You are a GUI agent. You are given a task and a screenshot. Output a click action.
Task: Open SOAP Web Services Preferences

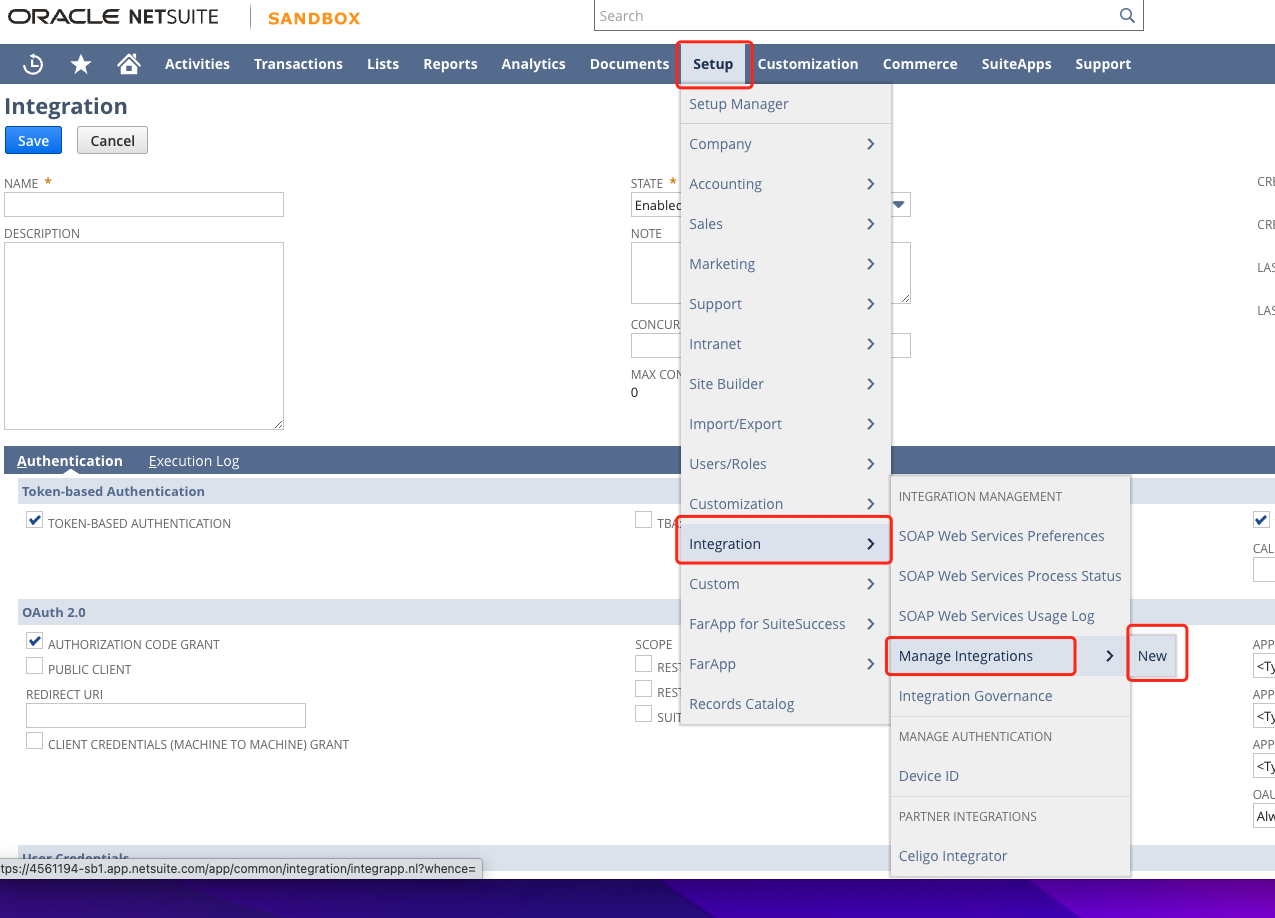pos(1009,536)
